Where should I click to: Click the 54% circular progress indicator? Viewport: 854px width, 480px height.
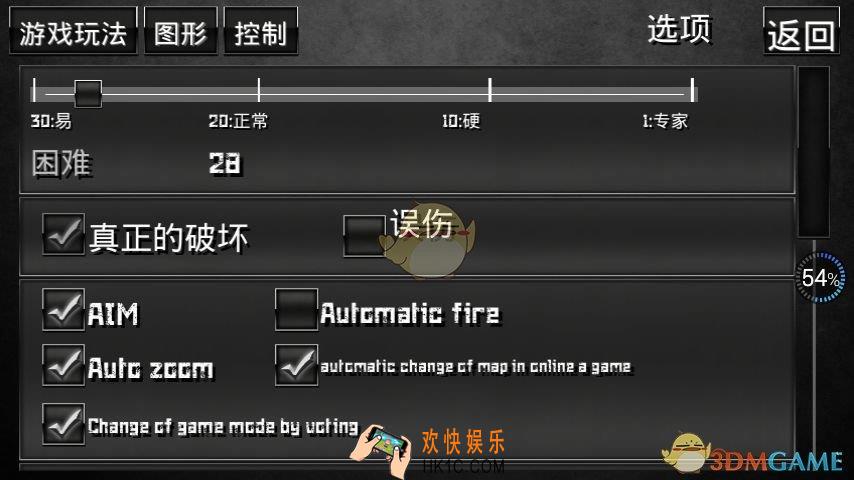coord(820,277)
